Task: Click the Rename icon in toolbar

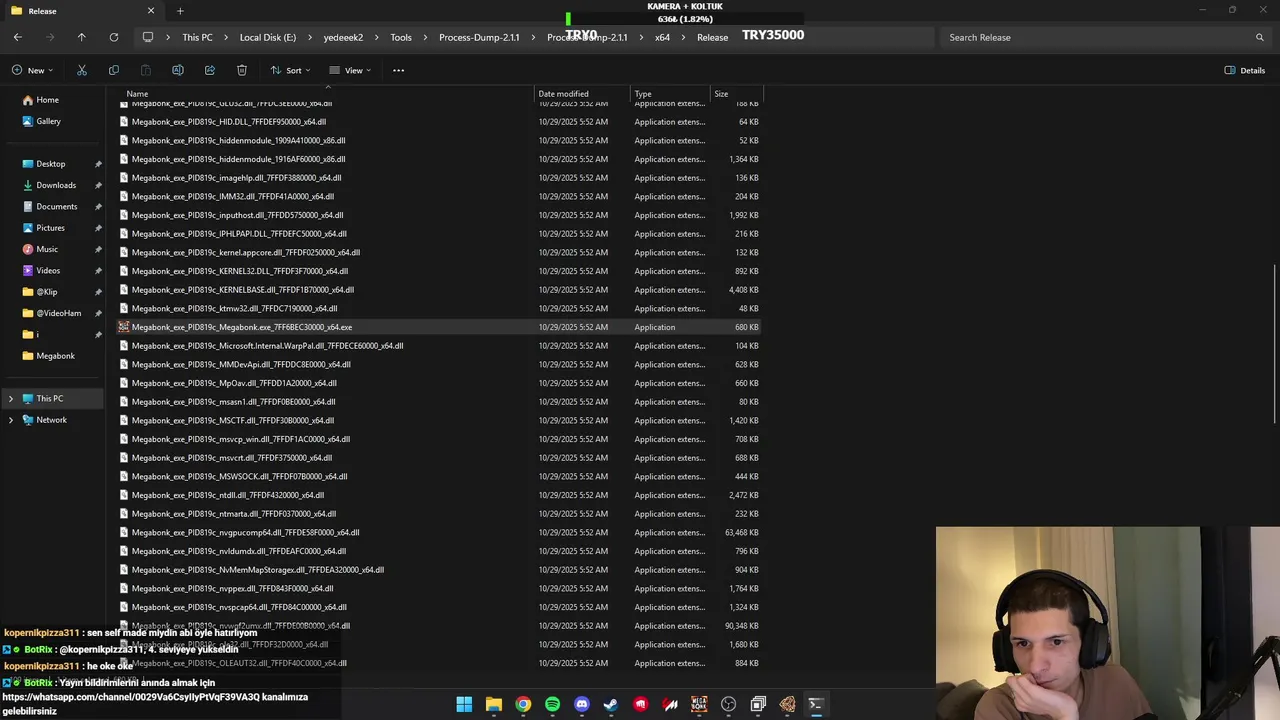Action: click(x=178, y=70)
